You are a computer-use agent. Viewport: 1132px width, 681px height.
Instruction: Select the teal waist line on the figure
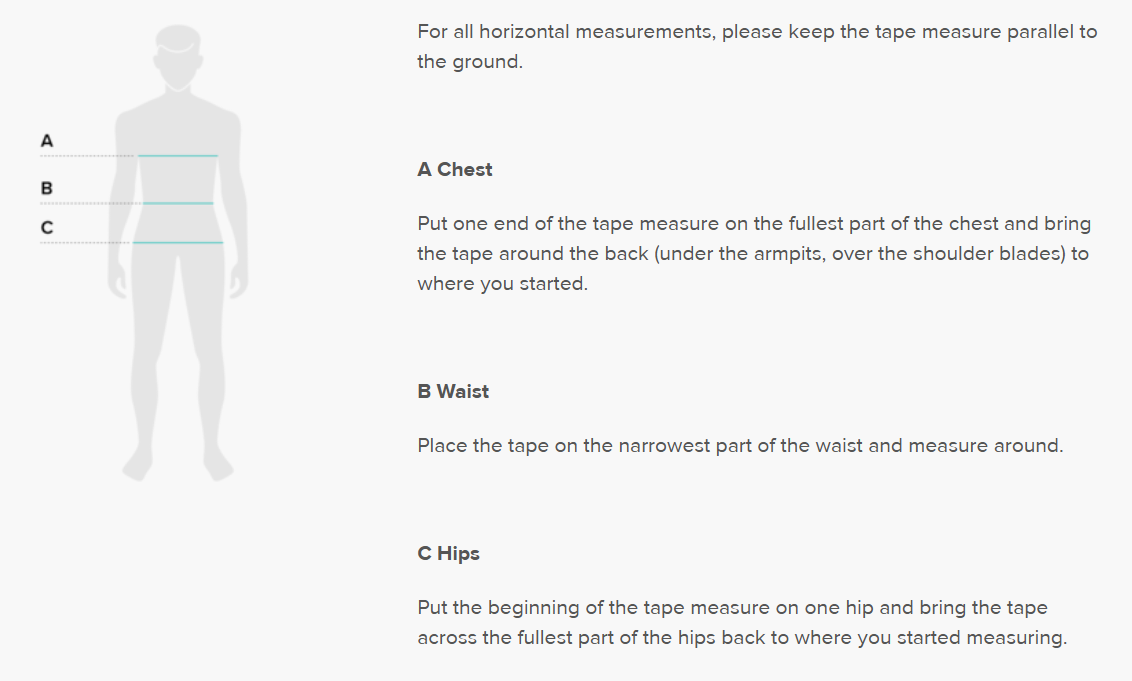(178, 204)
